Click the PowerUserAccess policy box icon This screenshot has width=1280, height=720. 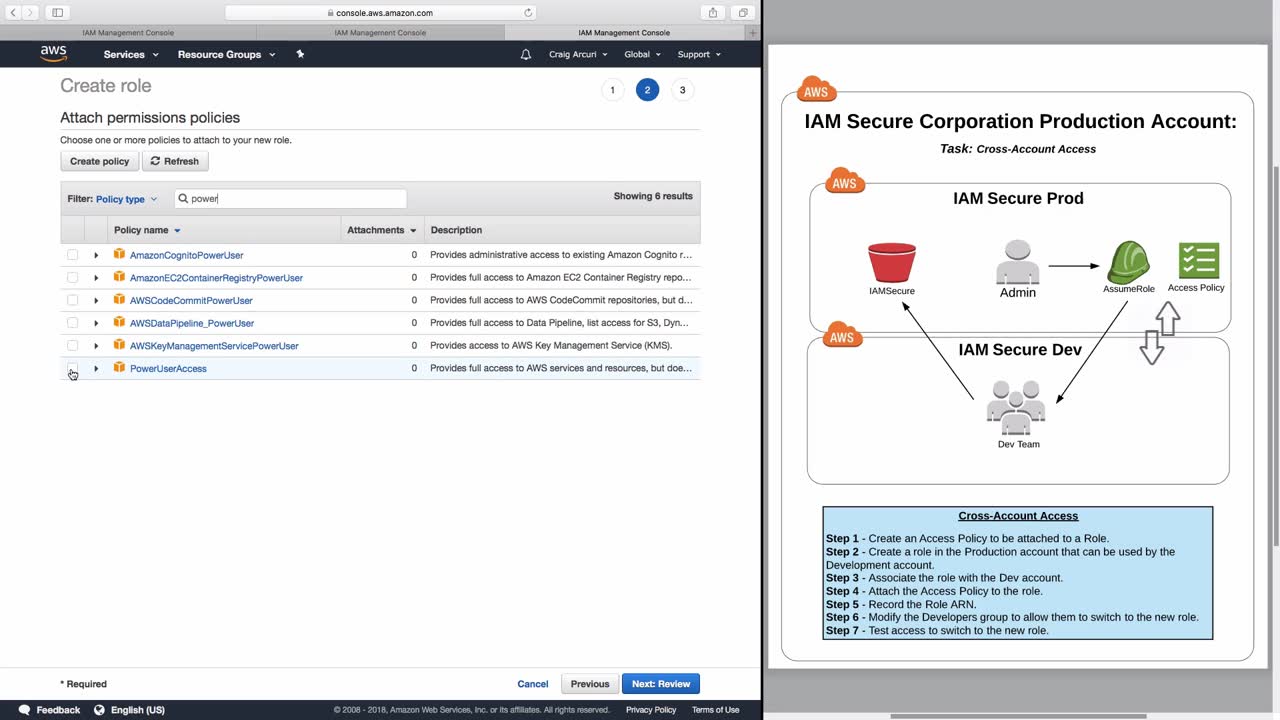pos(119,368)
